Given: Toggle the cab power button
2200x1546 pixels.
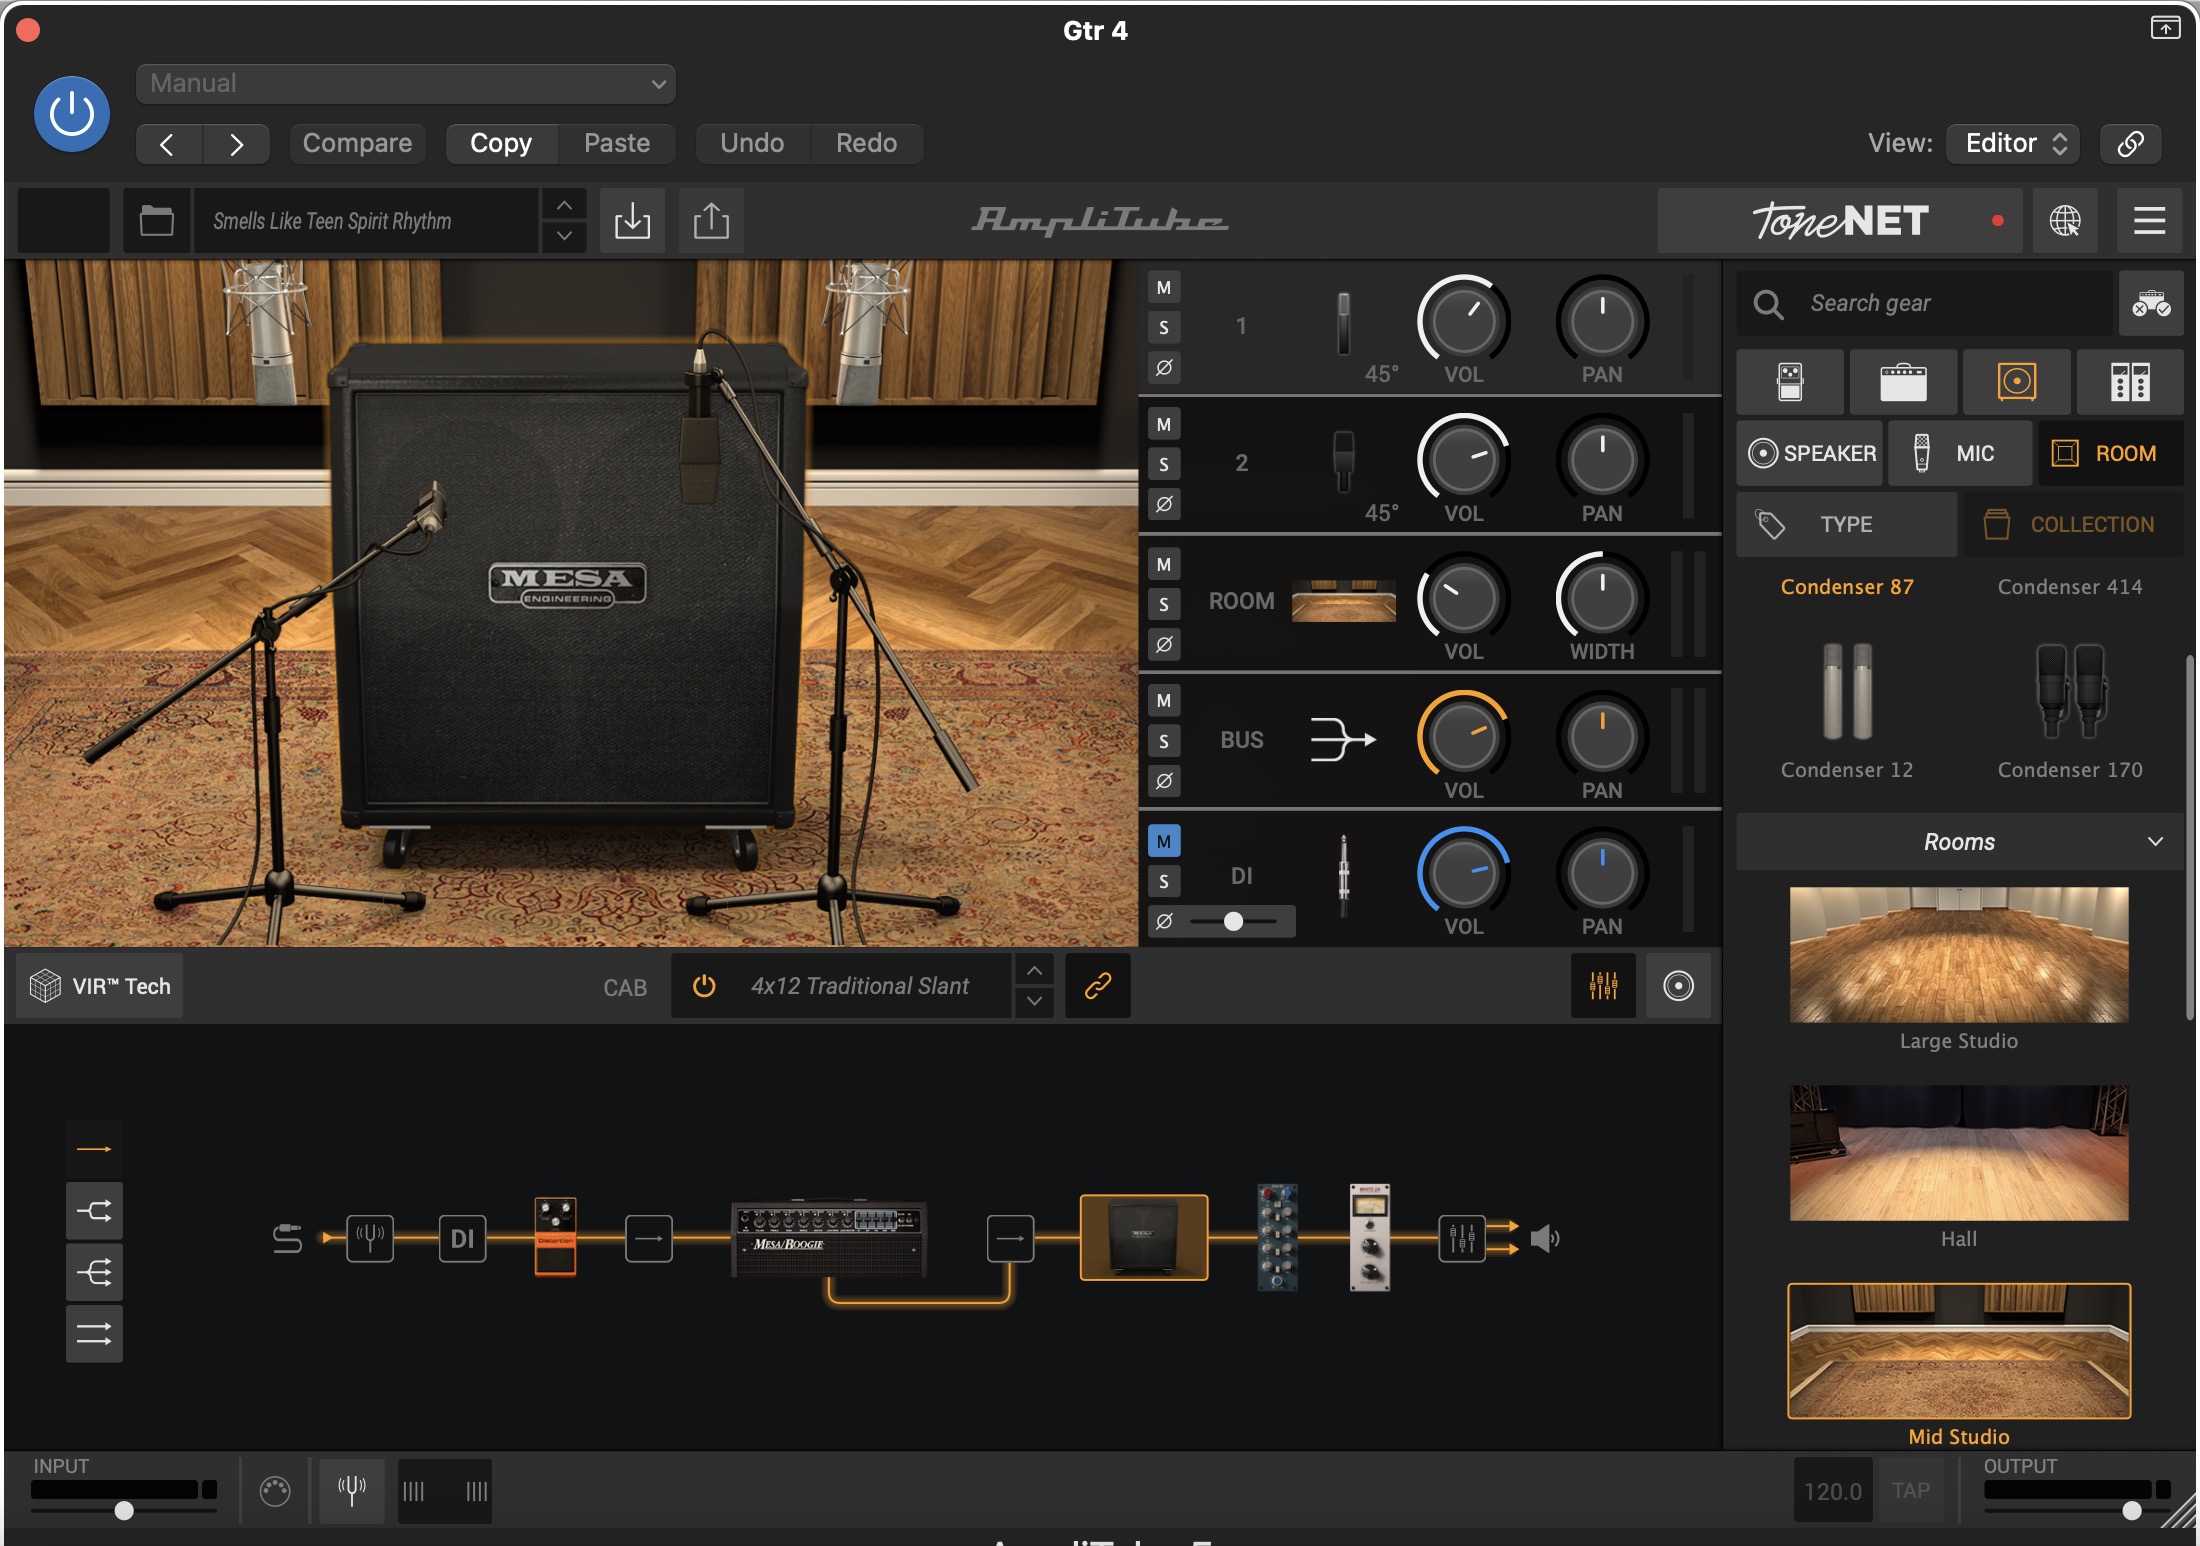Looking at the screenshot, I should pos(704,986).
